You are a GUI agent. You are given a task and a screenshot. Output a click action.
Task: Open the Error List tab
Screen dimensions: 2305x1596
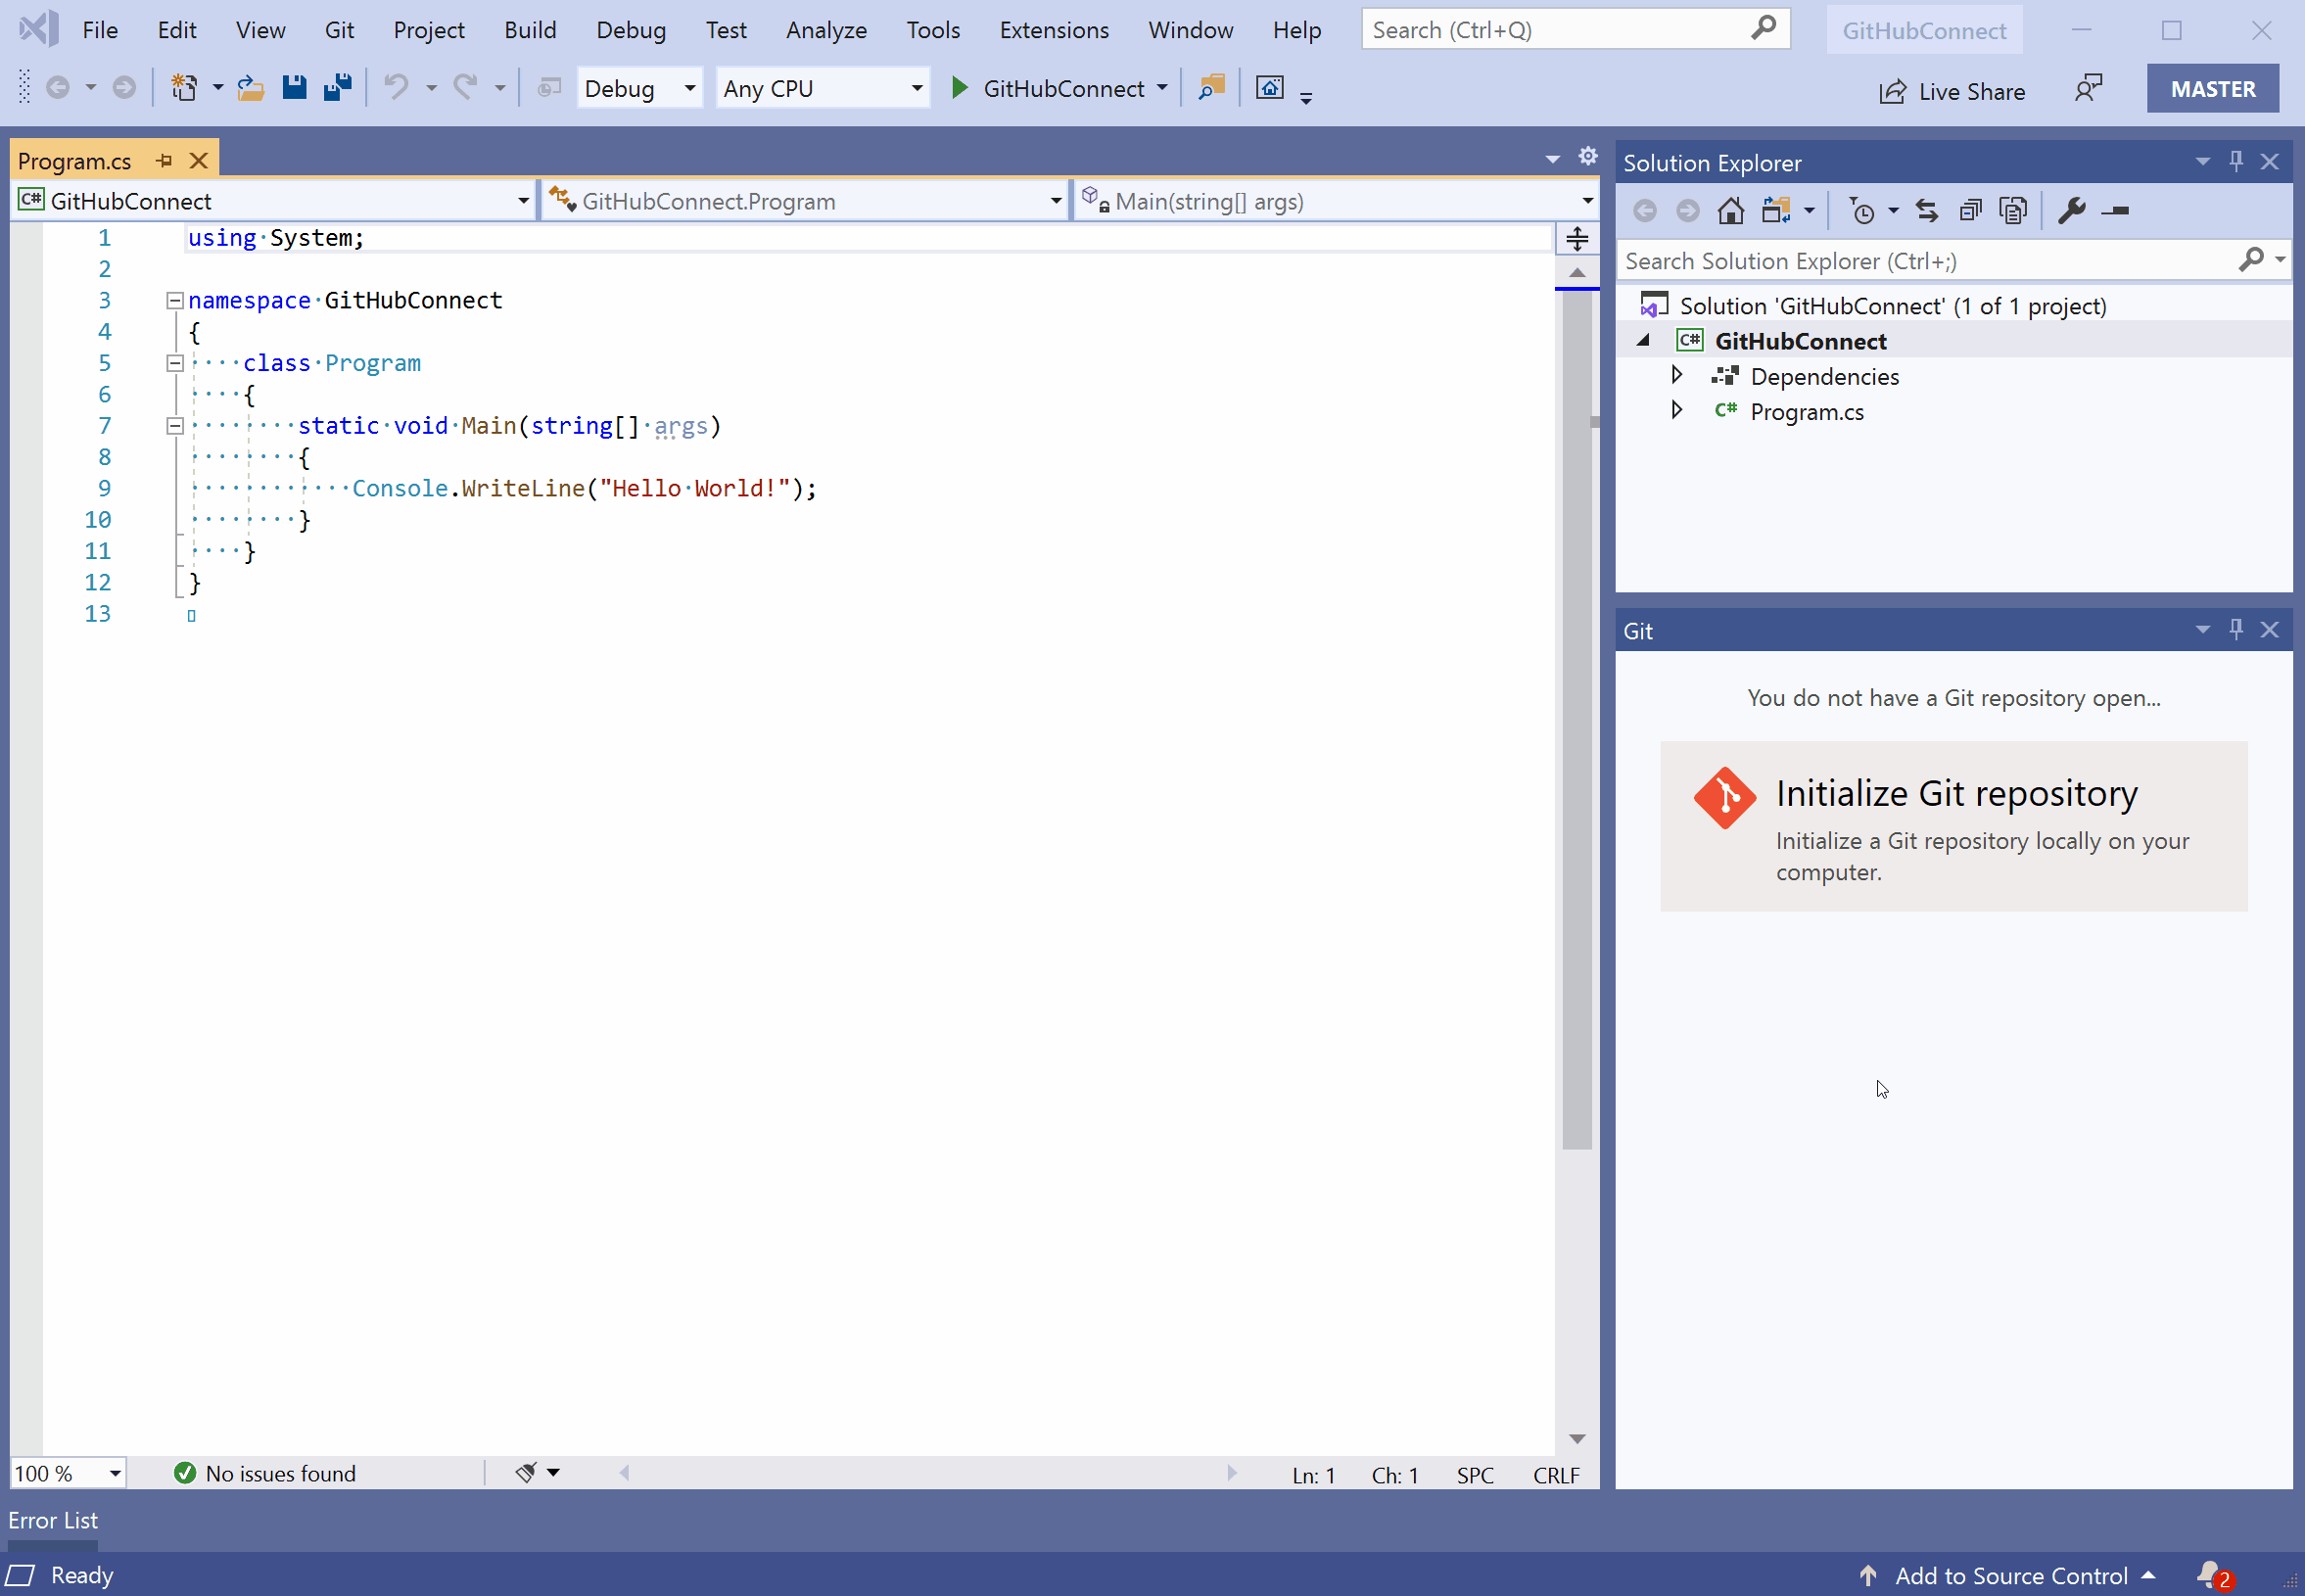(53, 1520)
